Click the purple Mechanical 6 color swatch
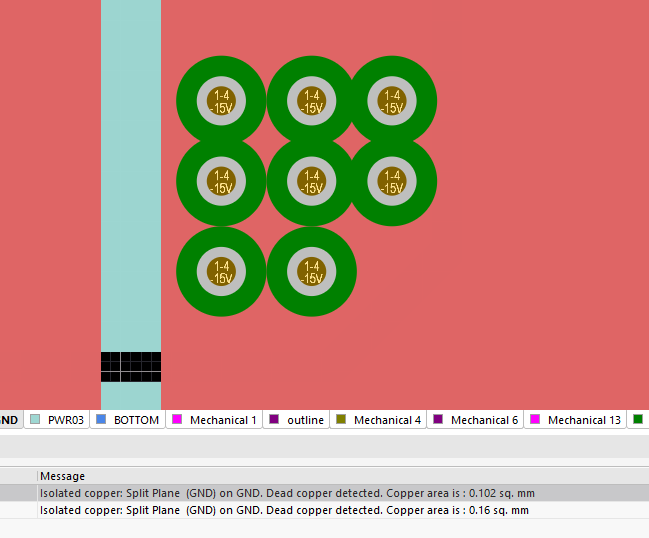649x538 pixels. coord(438,419)
